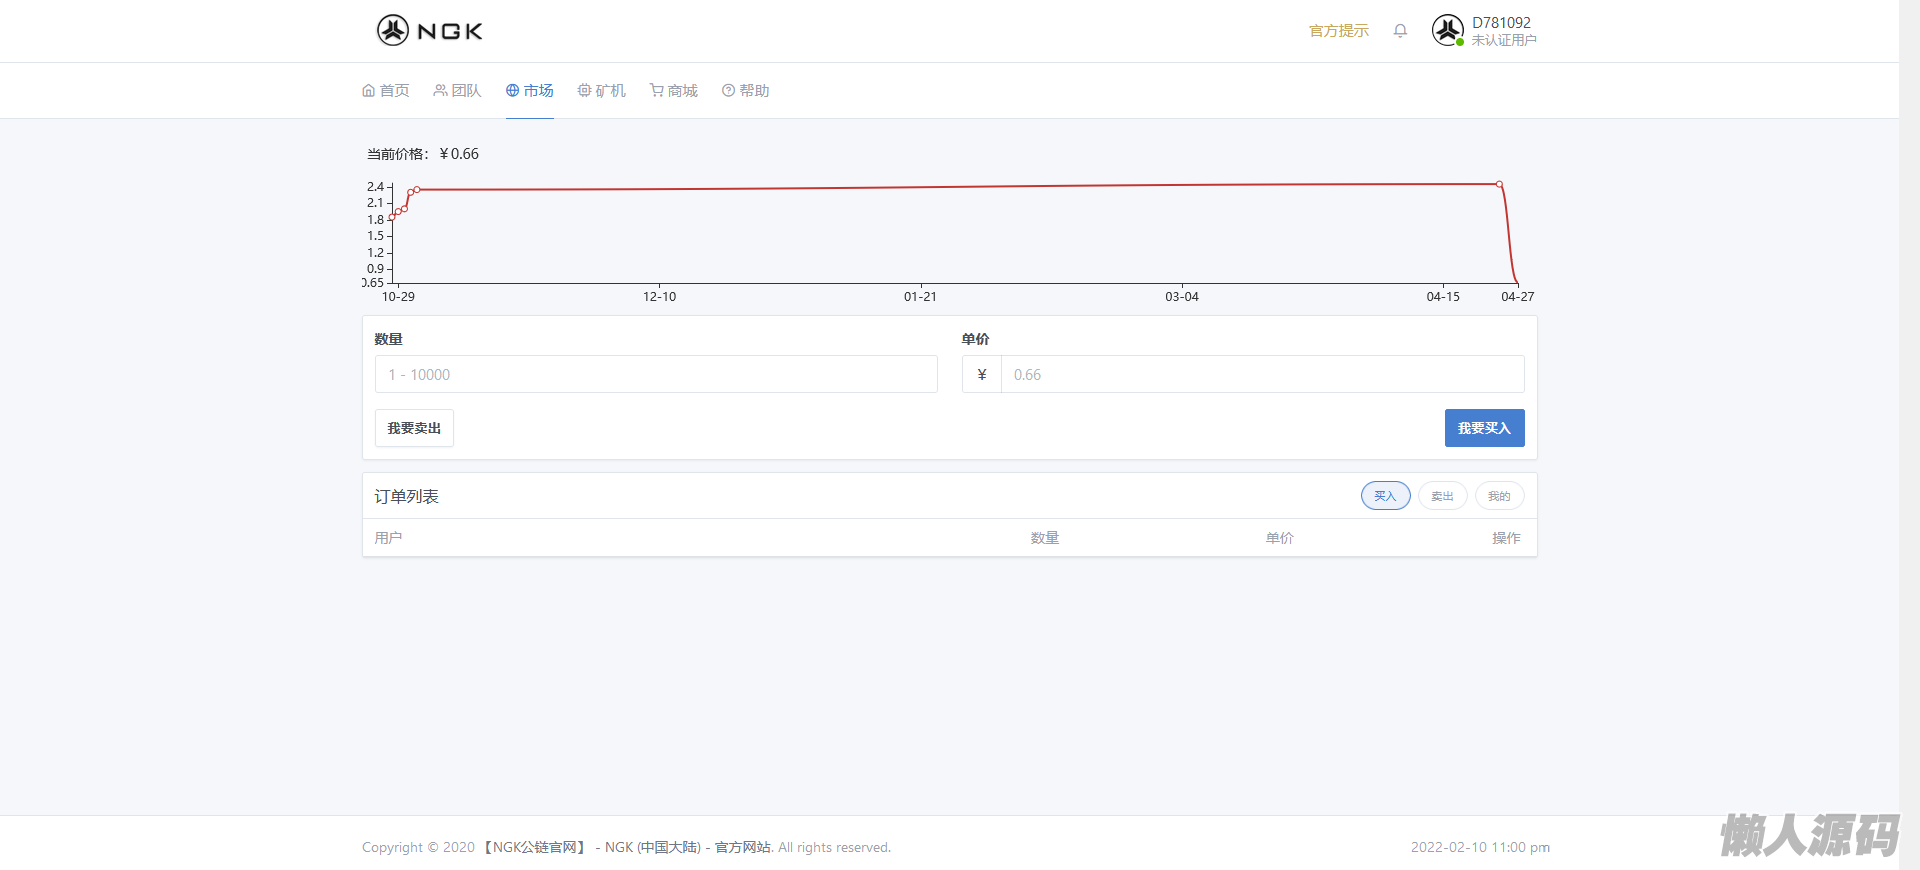1920x870 pixels.
Task: Open the notification bell icon
Action: tap(1400, 31)
